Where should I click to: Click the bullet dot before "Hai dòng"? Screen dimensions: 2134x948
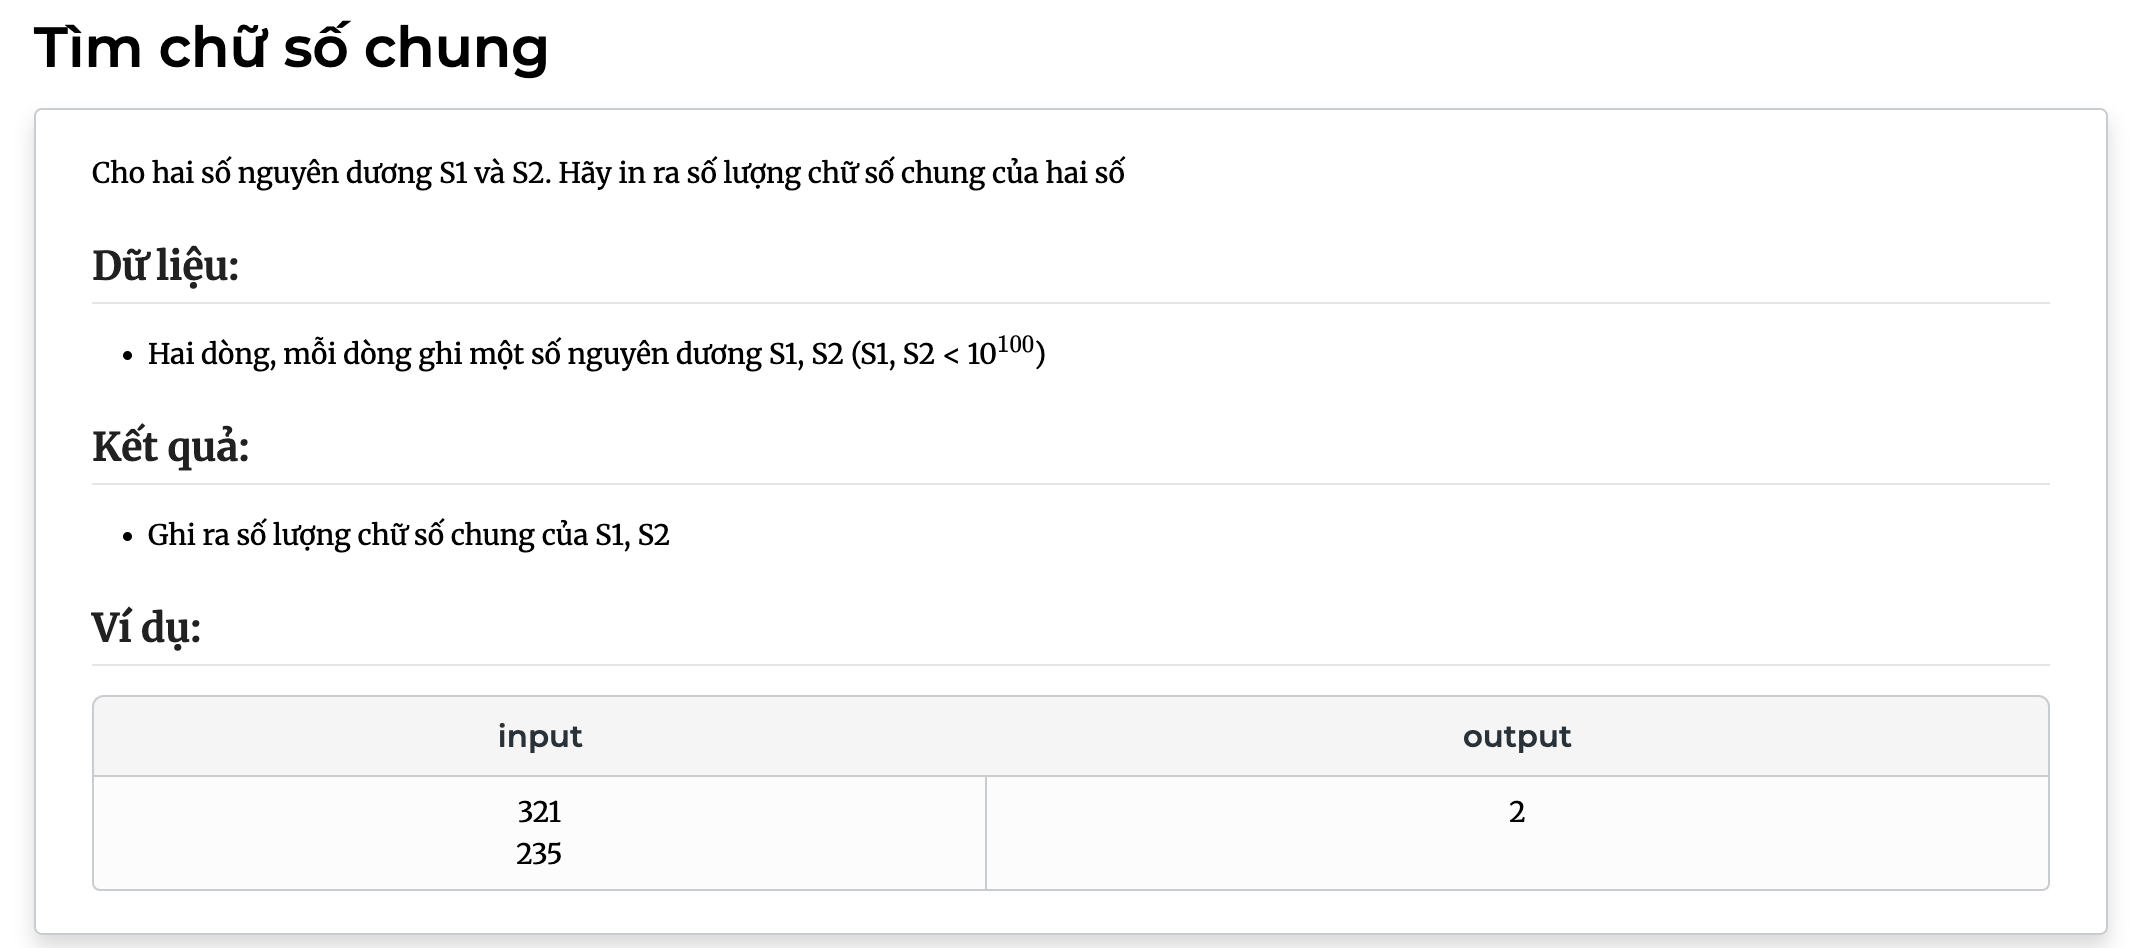click(x=127, y=356)
